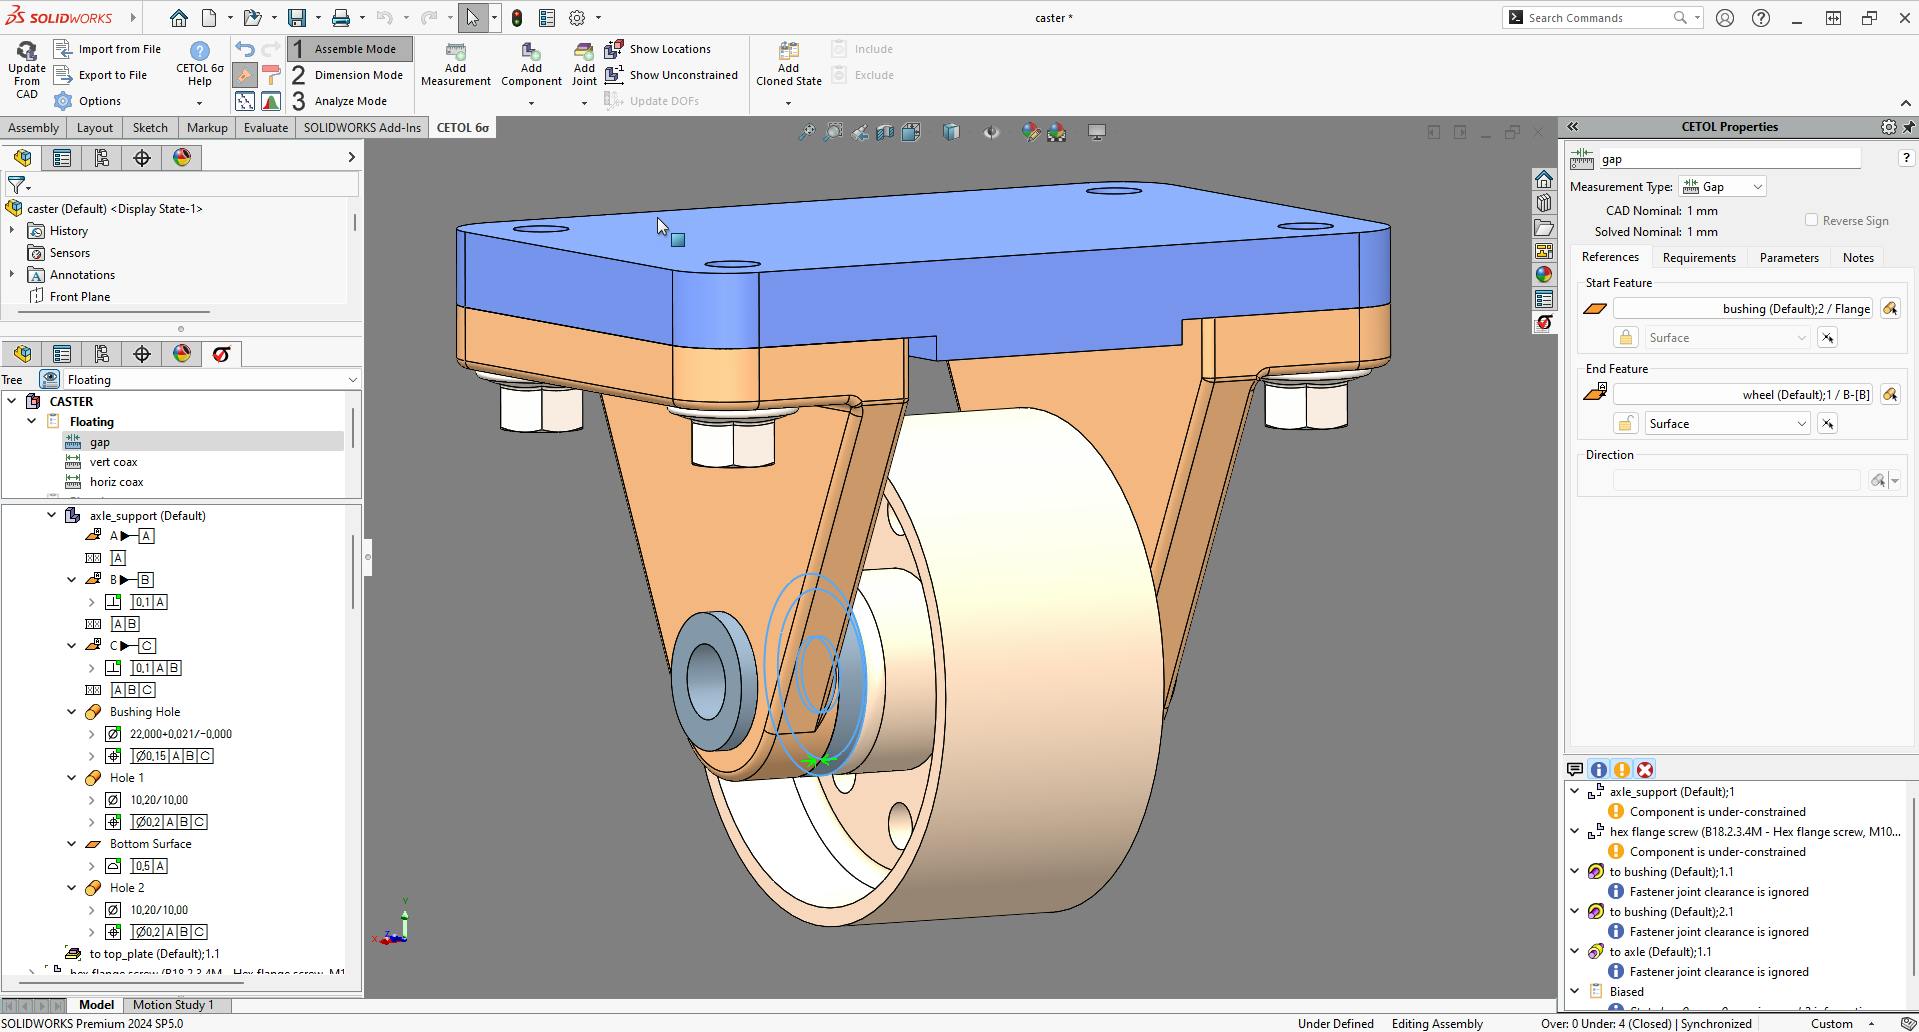Click the CETOL 6σ Help button
This screenshot has width=1919, height=1032.
click(198, 62)
